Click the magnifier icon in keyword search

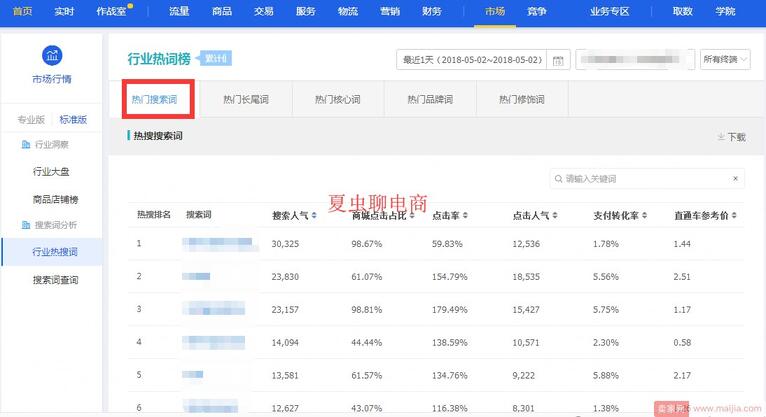558,179
